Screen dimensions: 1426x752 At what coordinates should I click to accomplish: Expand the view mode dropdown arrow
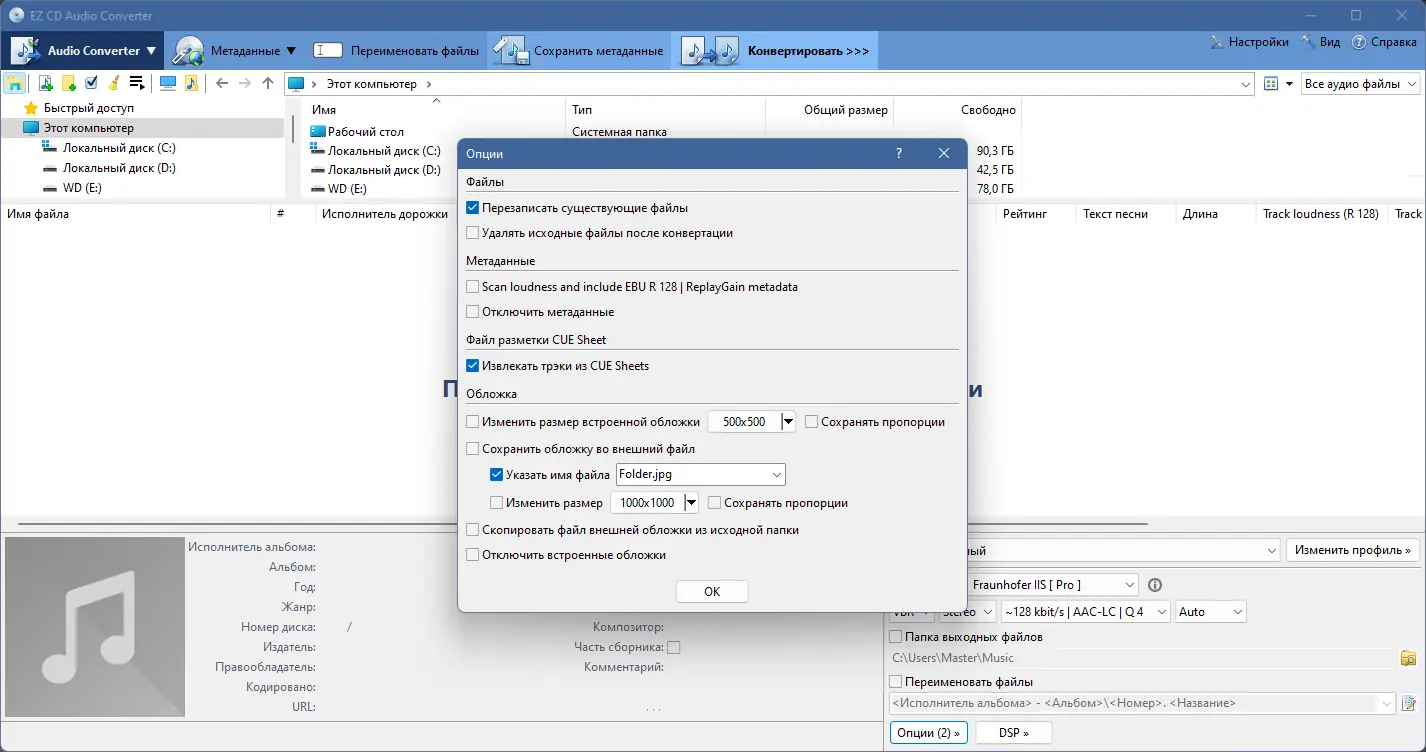click(1290, 84)
